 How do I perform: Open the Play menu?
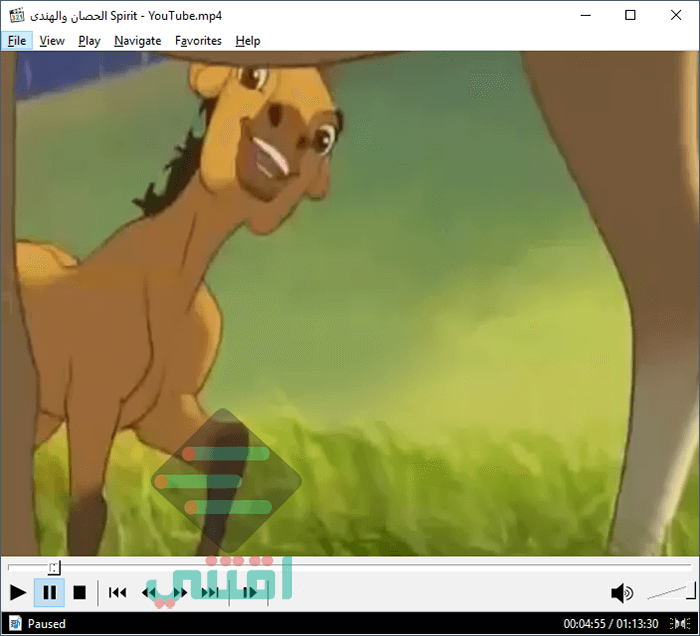click(x=89, y=41)
